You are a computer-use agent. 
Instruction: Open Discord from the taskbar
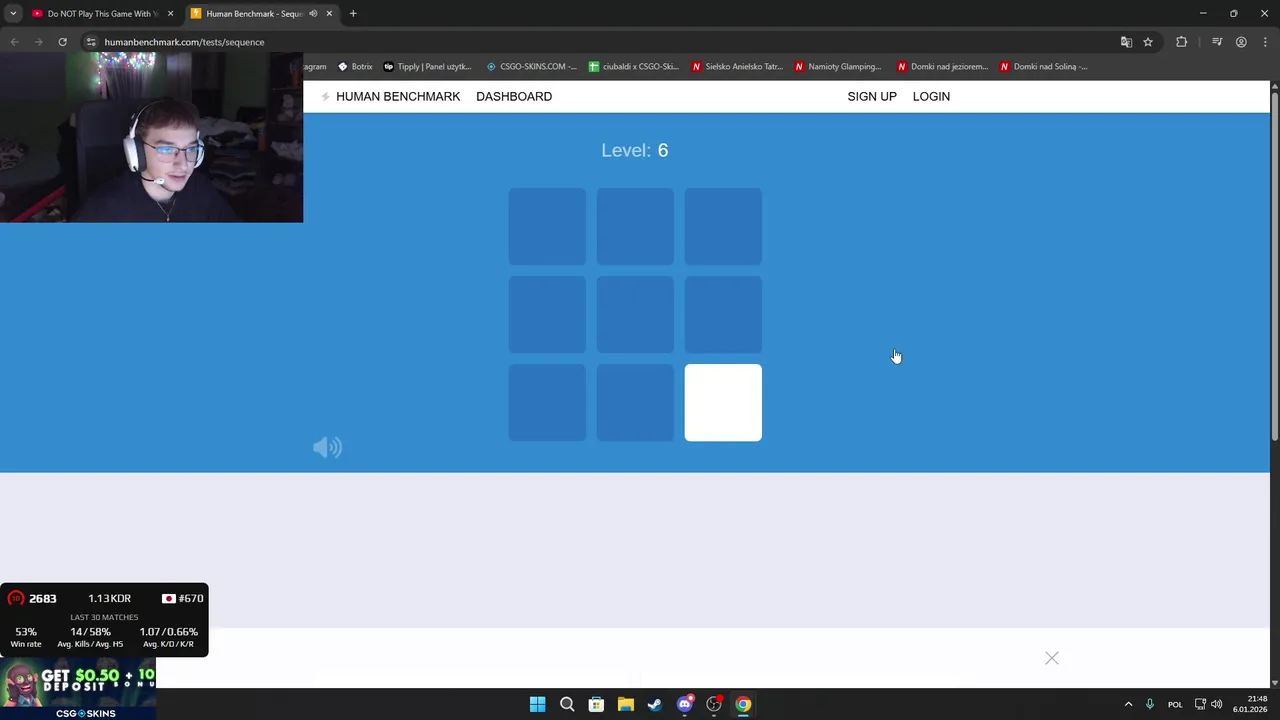[685, 704]
